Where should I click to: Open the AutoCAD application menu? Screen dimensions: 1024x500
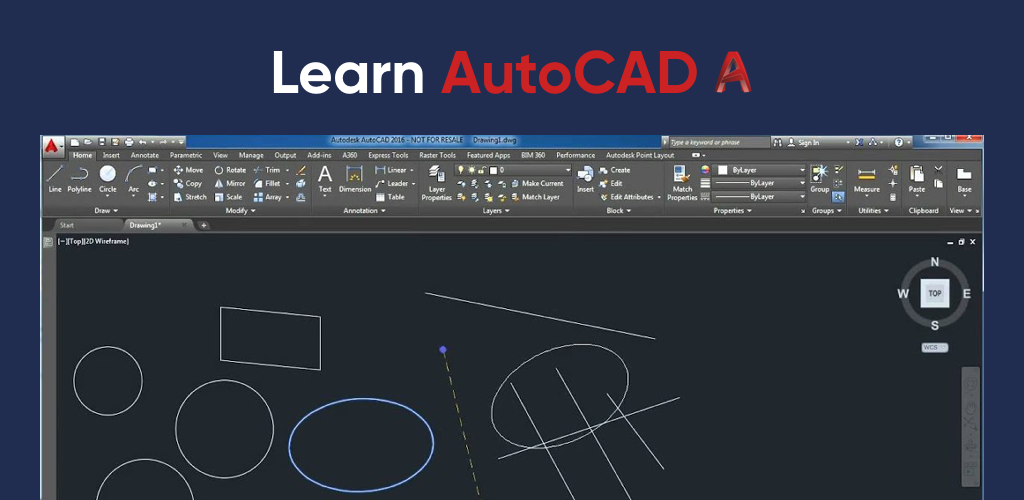coord(53,146)
